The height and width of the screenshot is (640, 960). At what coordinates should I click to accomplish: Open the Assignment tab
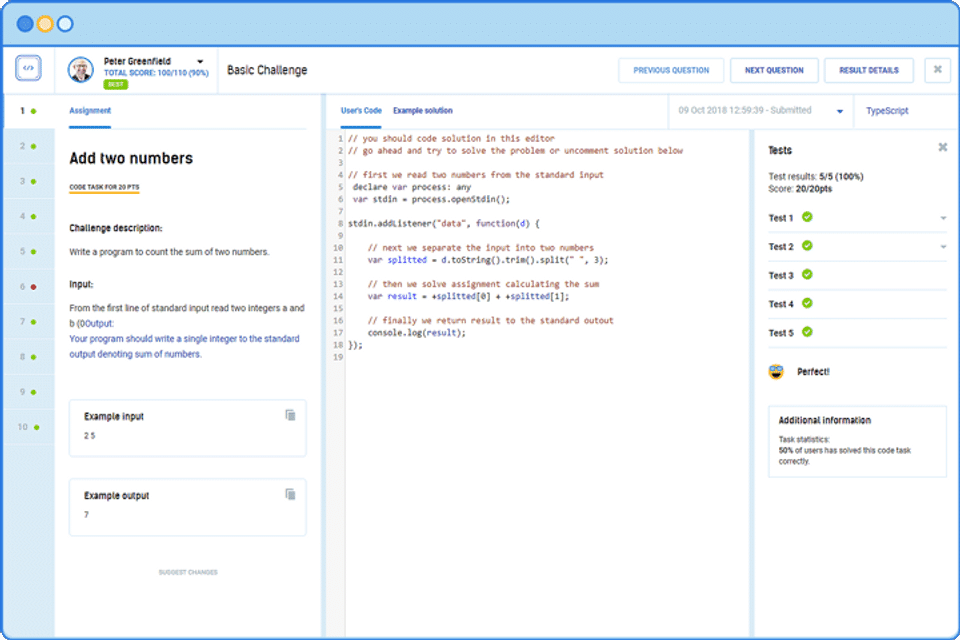90,111
